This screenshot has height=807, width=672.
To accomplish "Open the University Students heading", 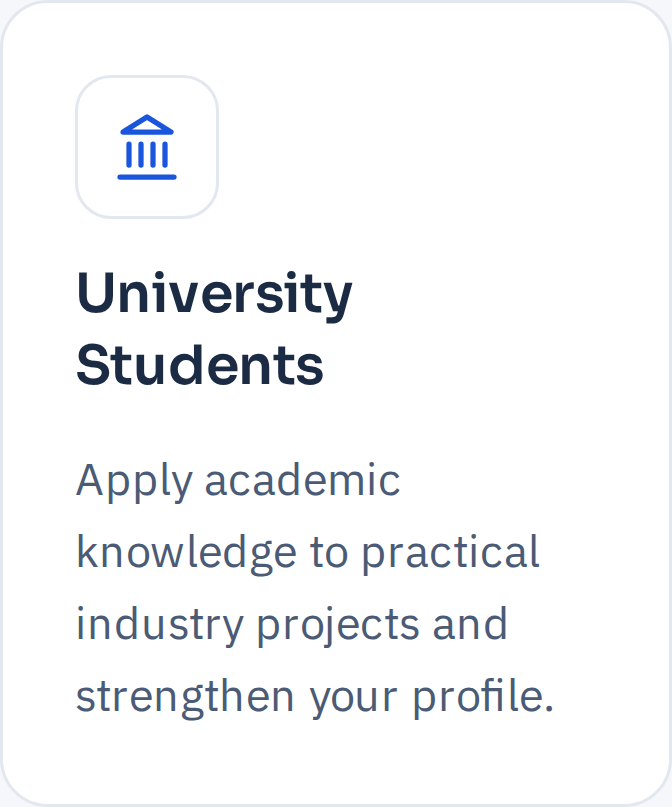I will 214,328.
